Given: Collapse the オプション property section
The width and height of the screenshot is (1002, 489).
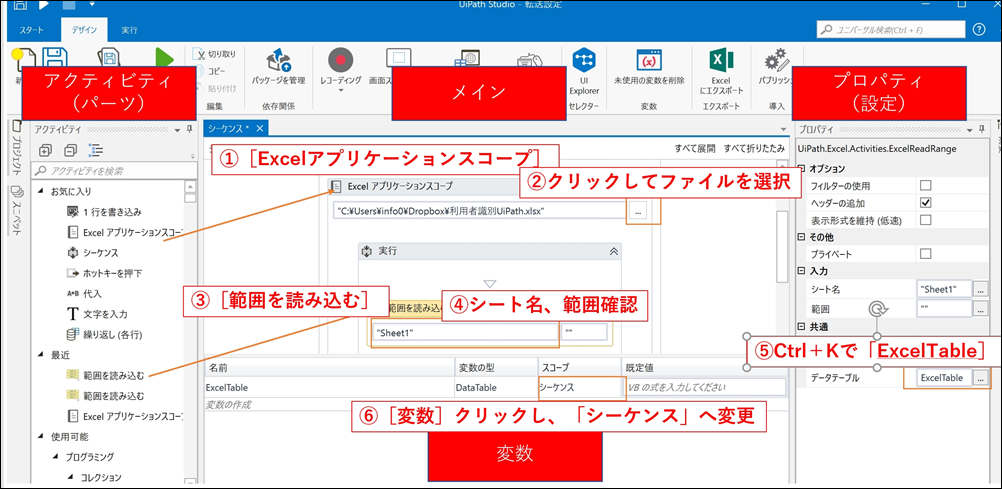Looking at the screenshot, I should point(802,169).
